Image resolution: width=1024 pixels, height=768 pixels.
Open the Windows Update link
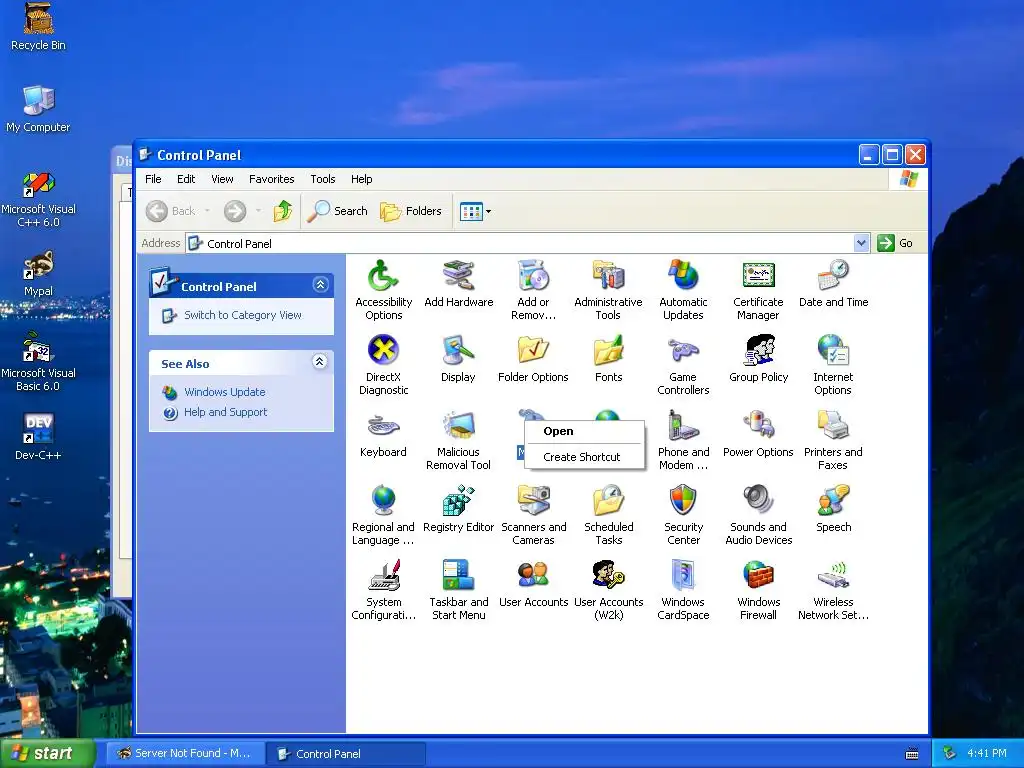(225, 392)
